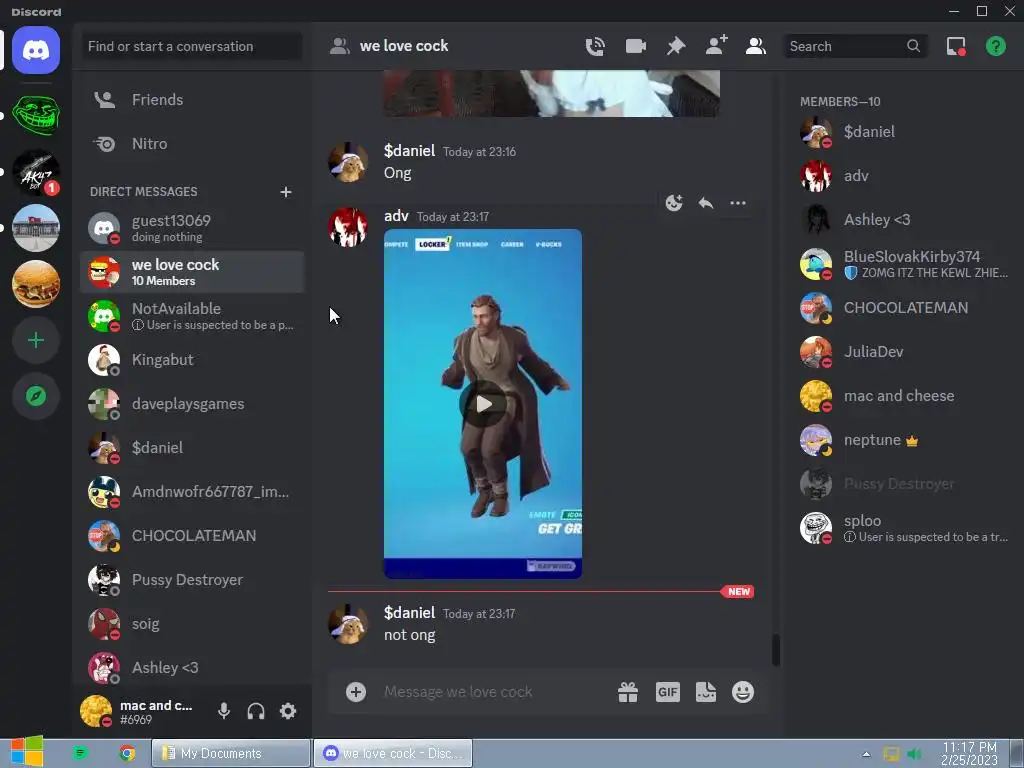Select $daniel in members list
This screenshot has width=1024, height=768.
(904, 132)
